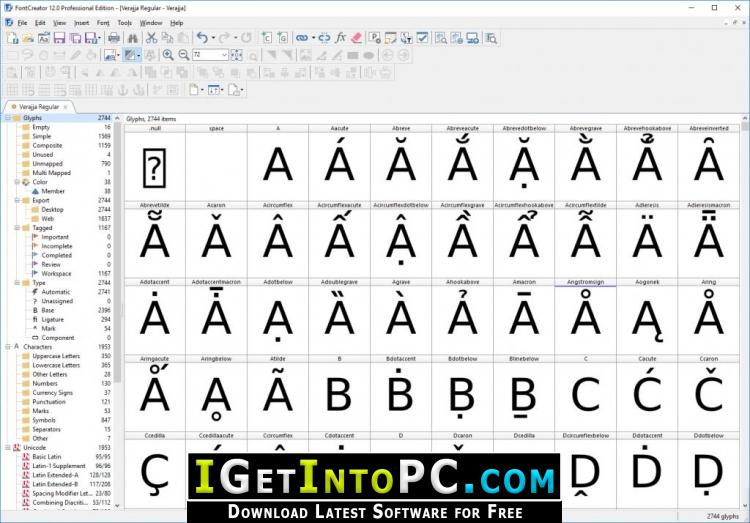This screenshot has height=523, width=750.
Task: Click the Save font icon
Action: coord(59,38)
